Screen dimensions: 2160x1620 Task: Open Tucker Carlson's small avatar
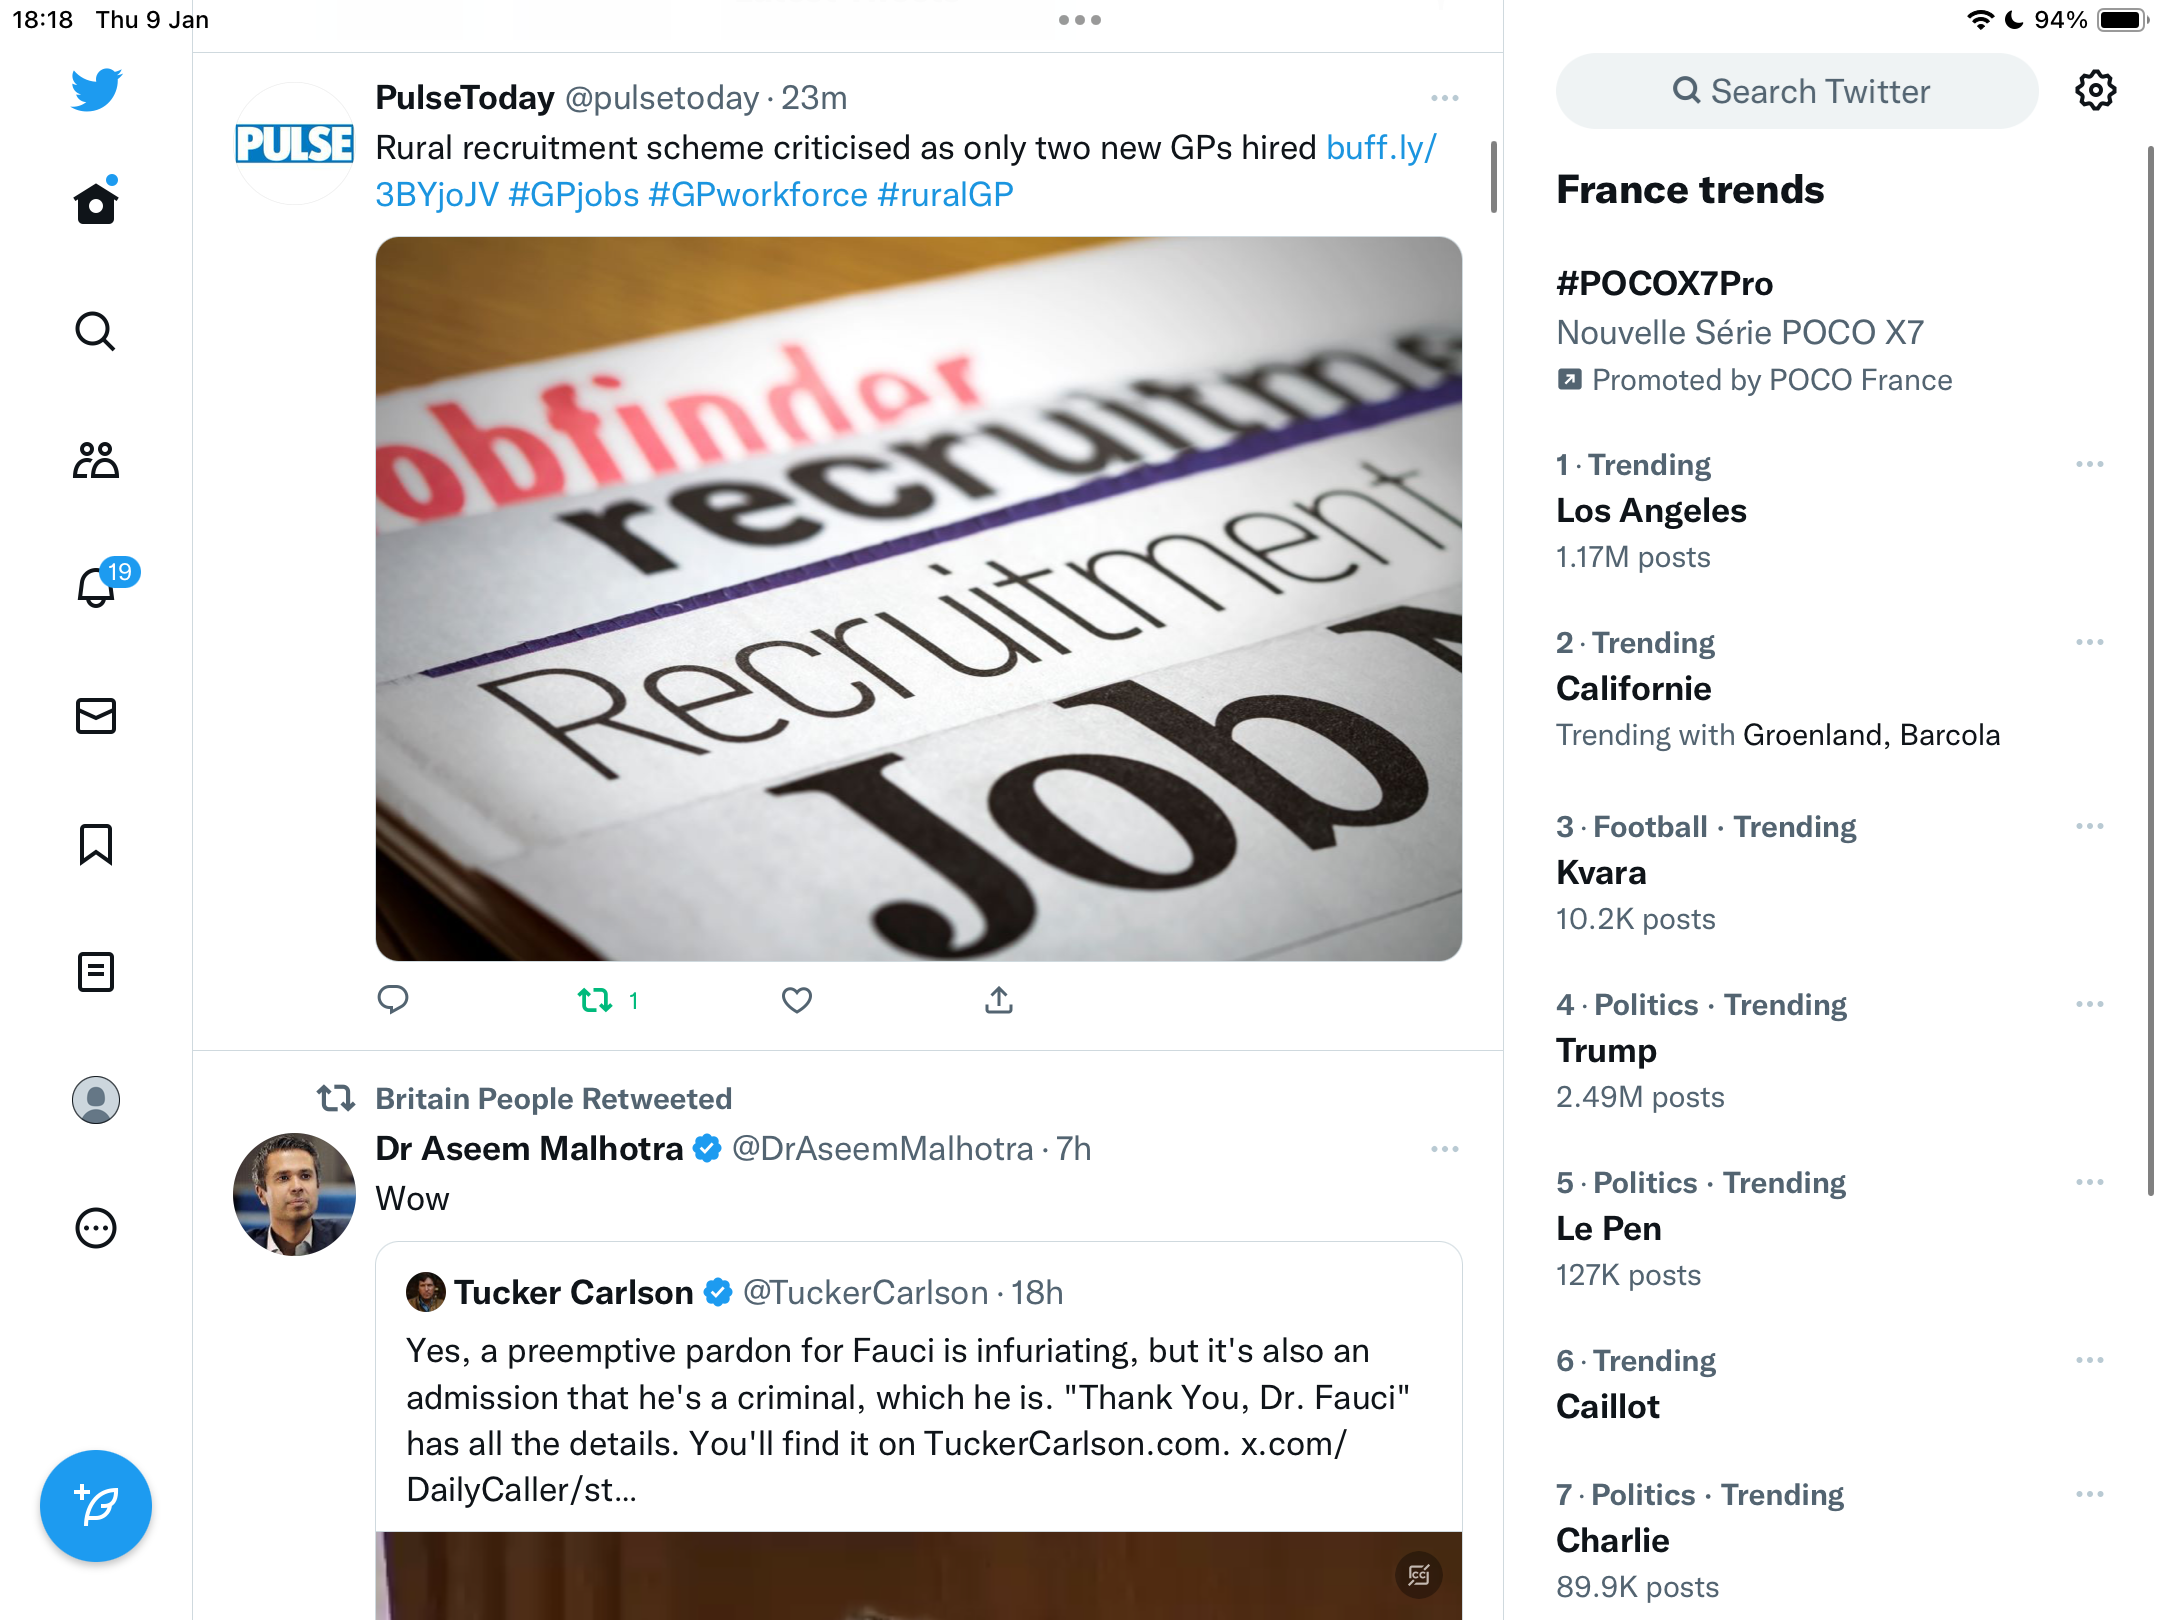point(425,1292)
